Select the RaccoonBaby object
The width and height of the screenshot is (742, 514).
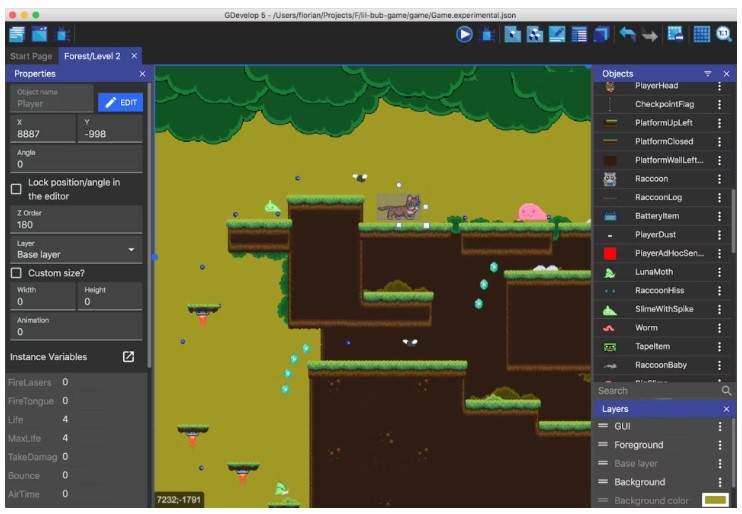click(x=662, y=365)
